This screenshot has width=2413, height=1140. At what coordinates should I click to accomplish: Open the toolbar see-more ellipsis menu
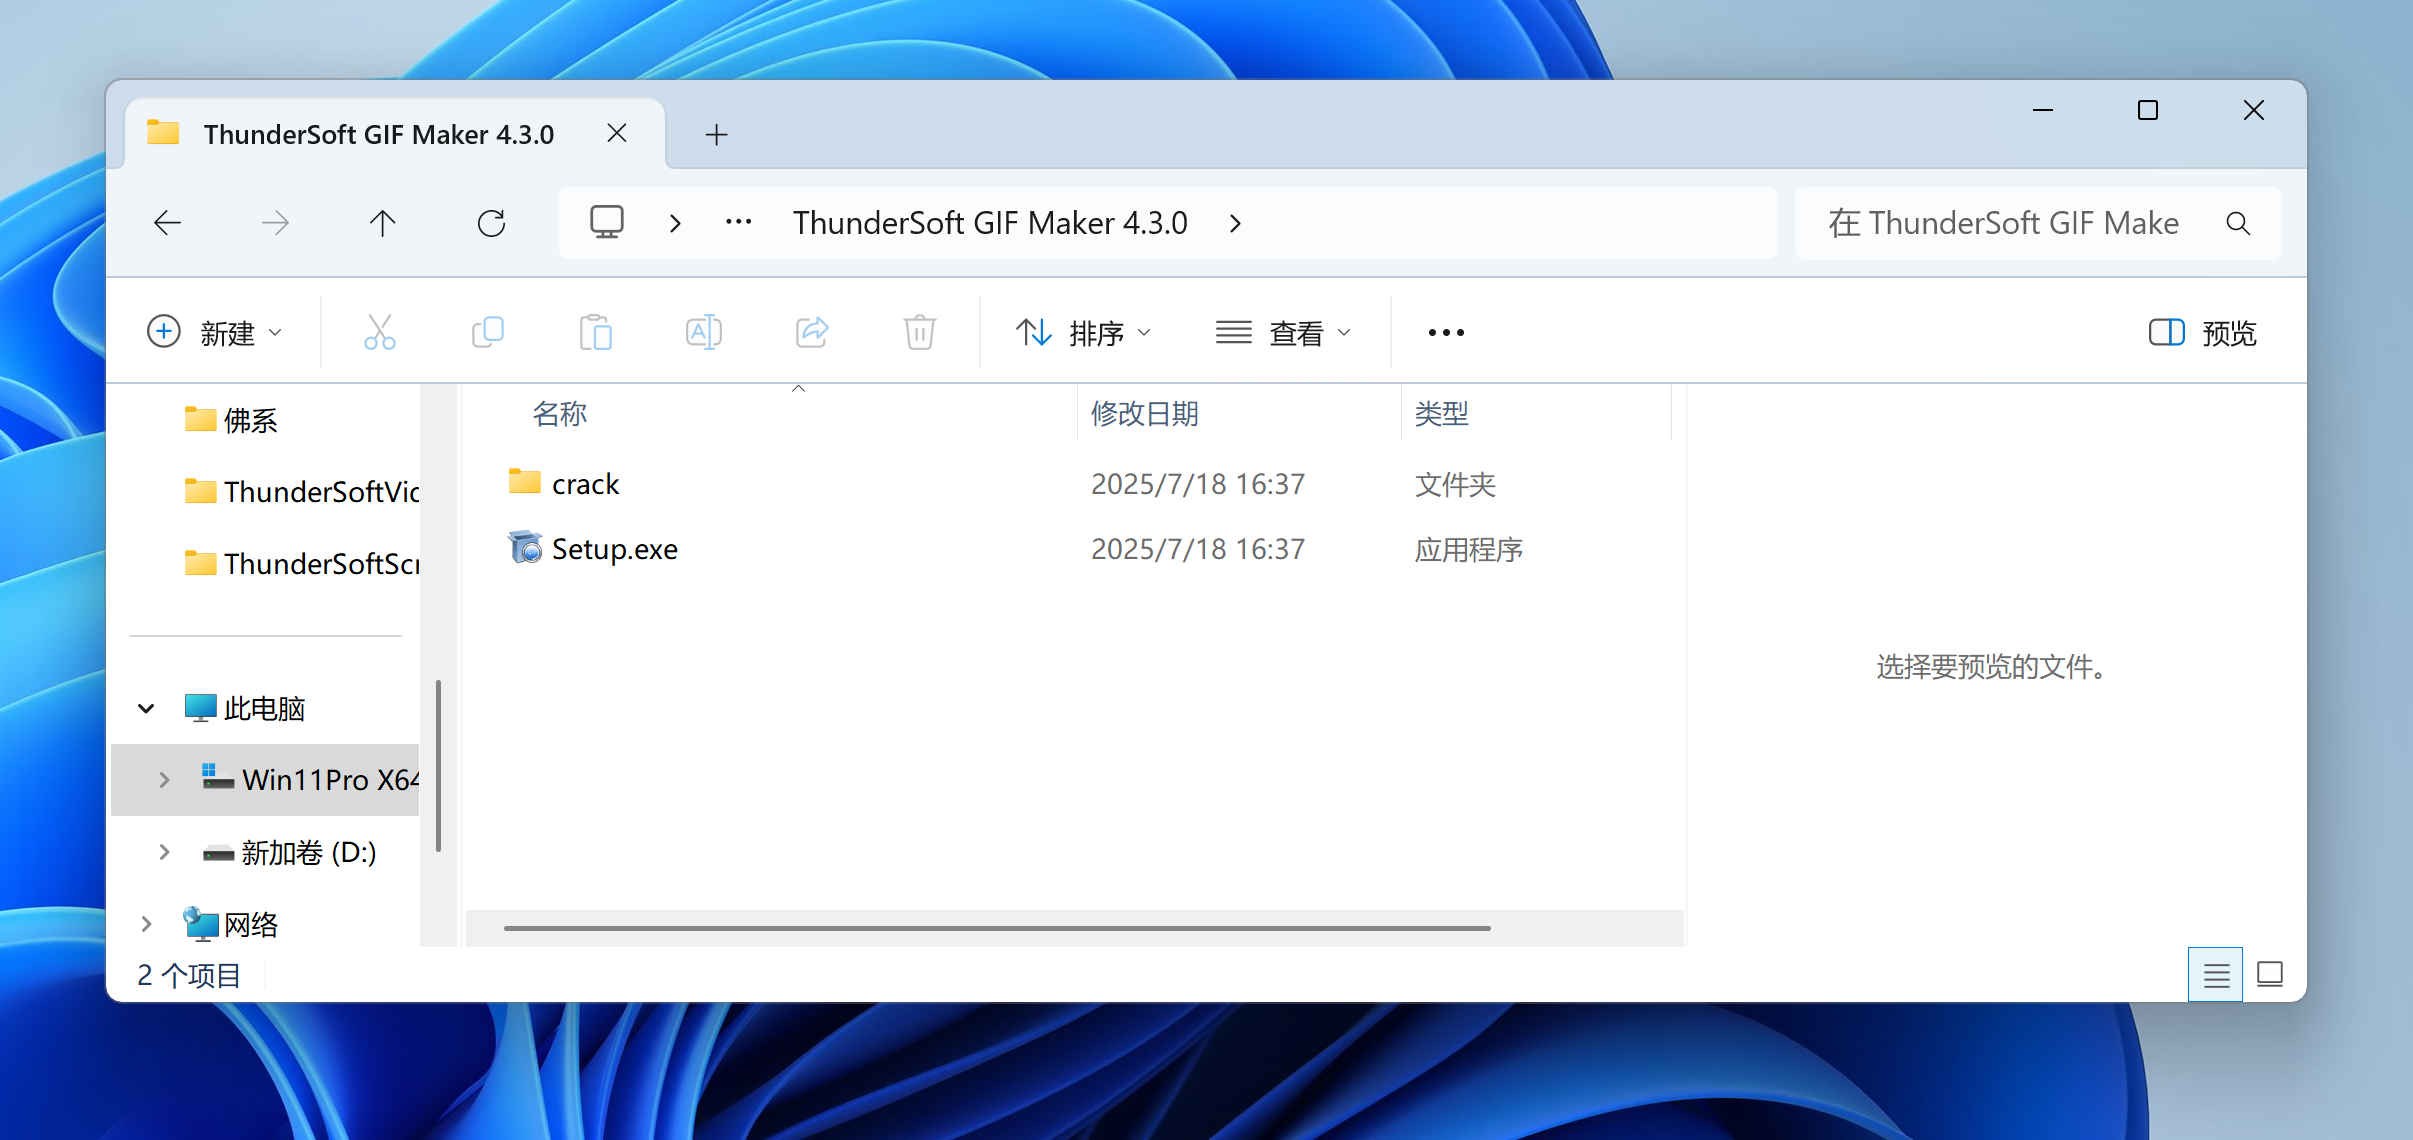tap(1446, 332)
